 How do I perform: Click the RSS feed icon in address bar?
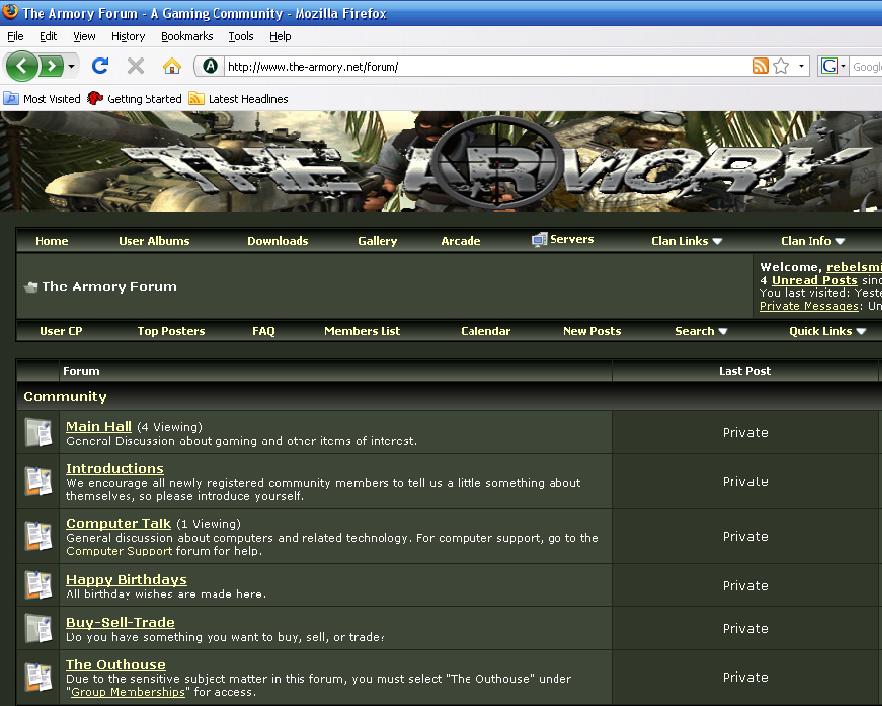(761, 66)
